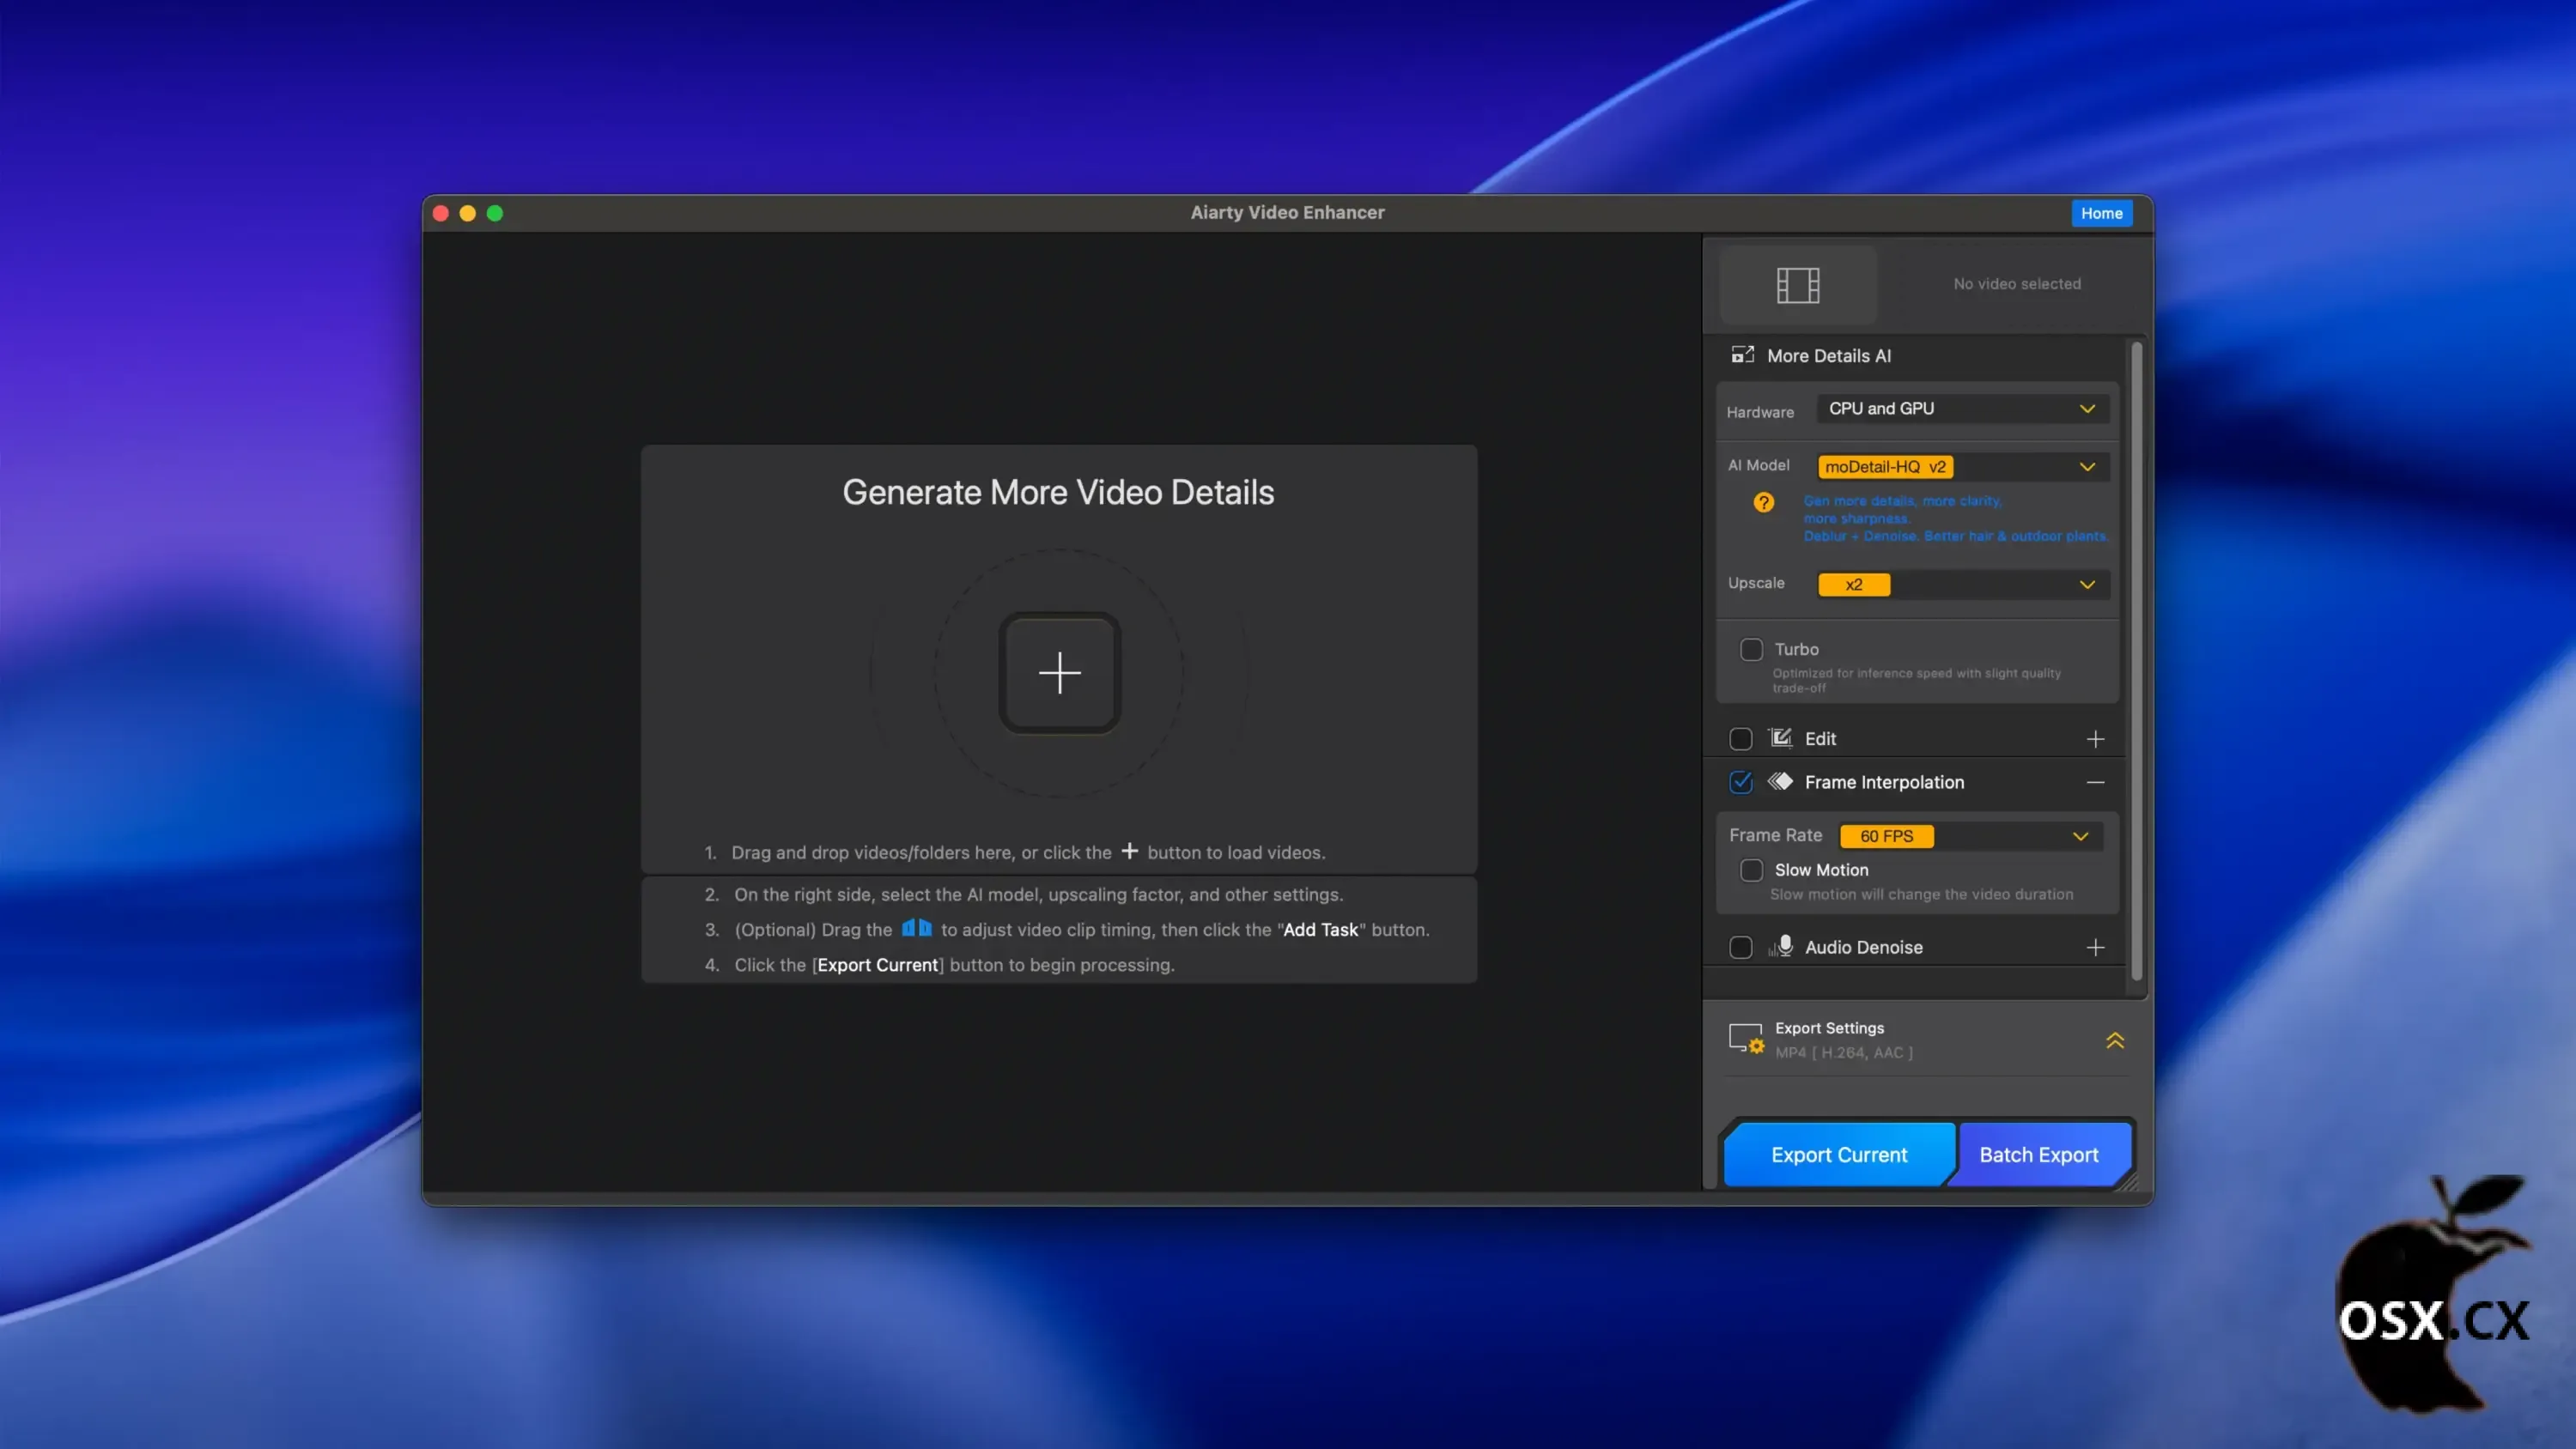
Task: Click the 'Aiarty Video Enhancer' window title
Action: [1287, 212]
